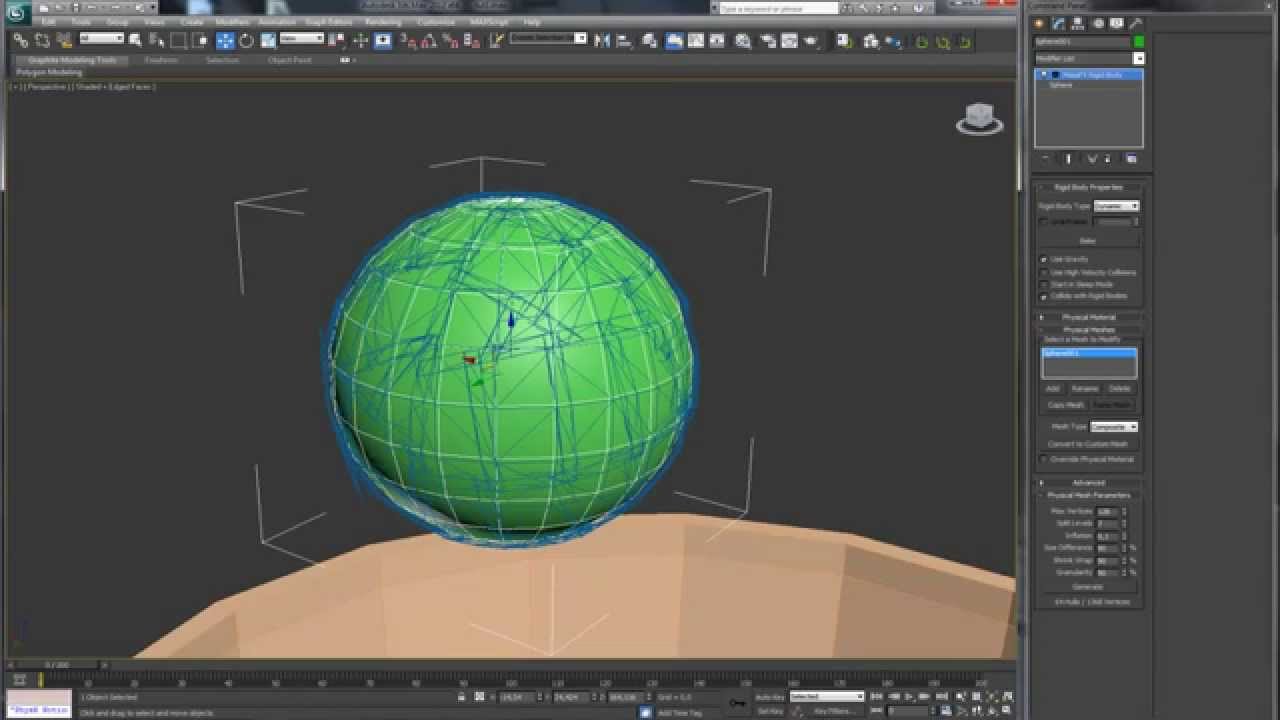Image resolution: width=1280 pixels, height=720 pixels.
Task: Click the time slider handle on the timeline
Action: coord(57,665)
